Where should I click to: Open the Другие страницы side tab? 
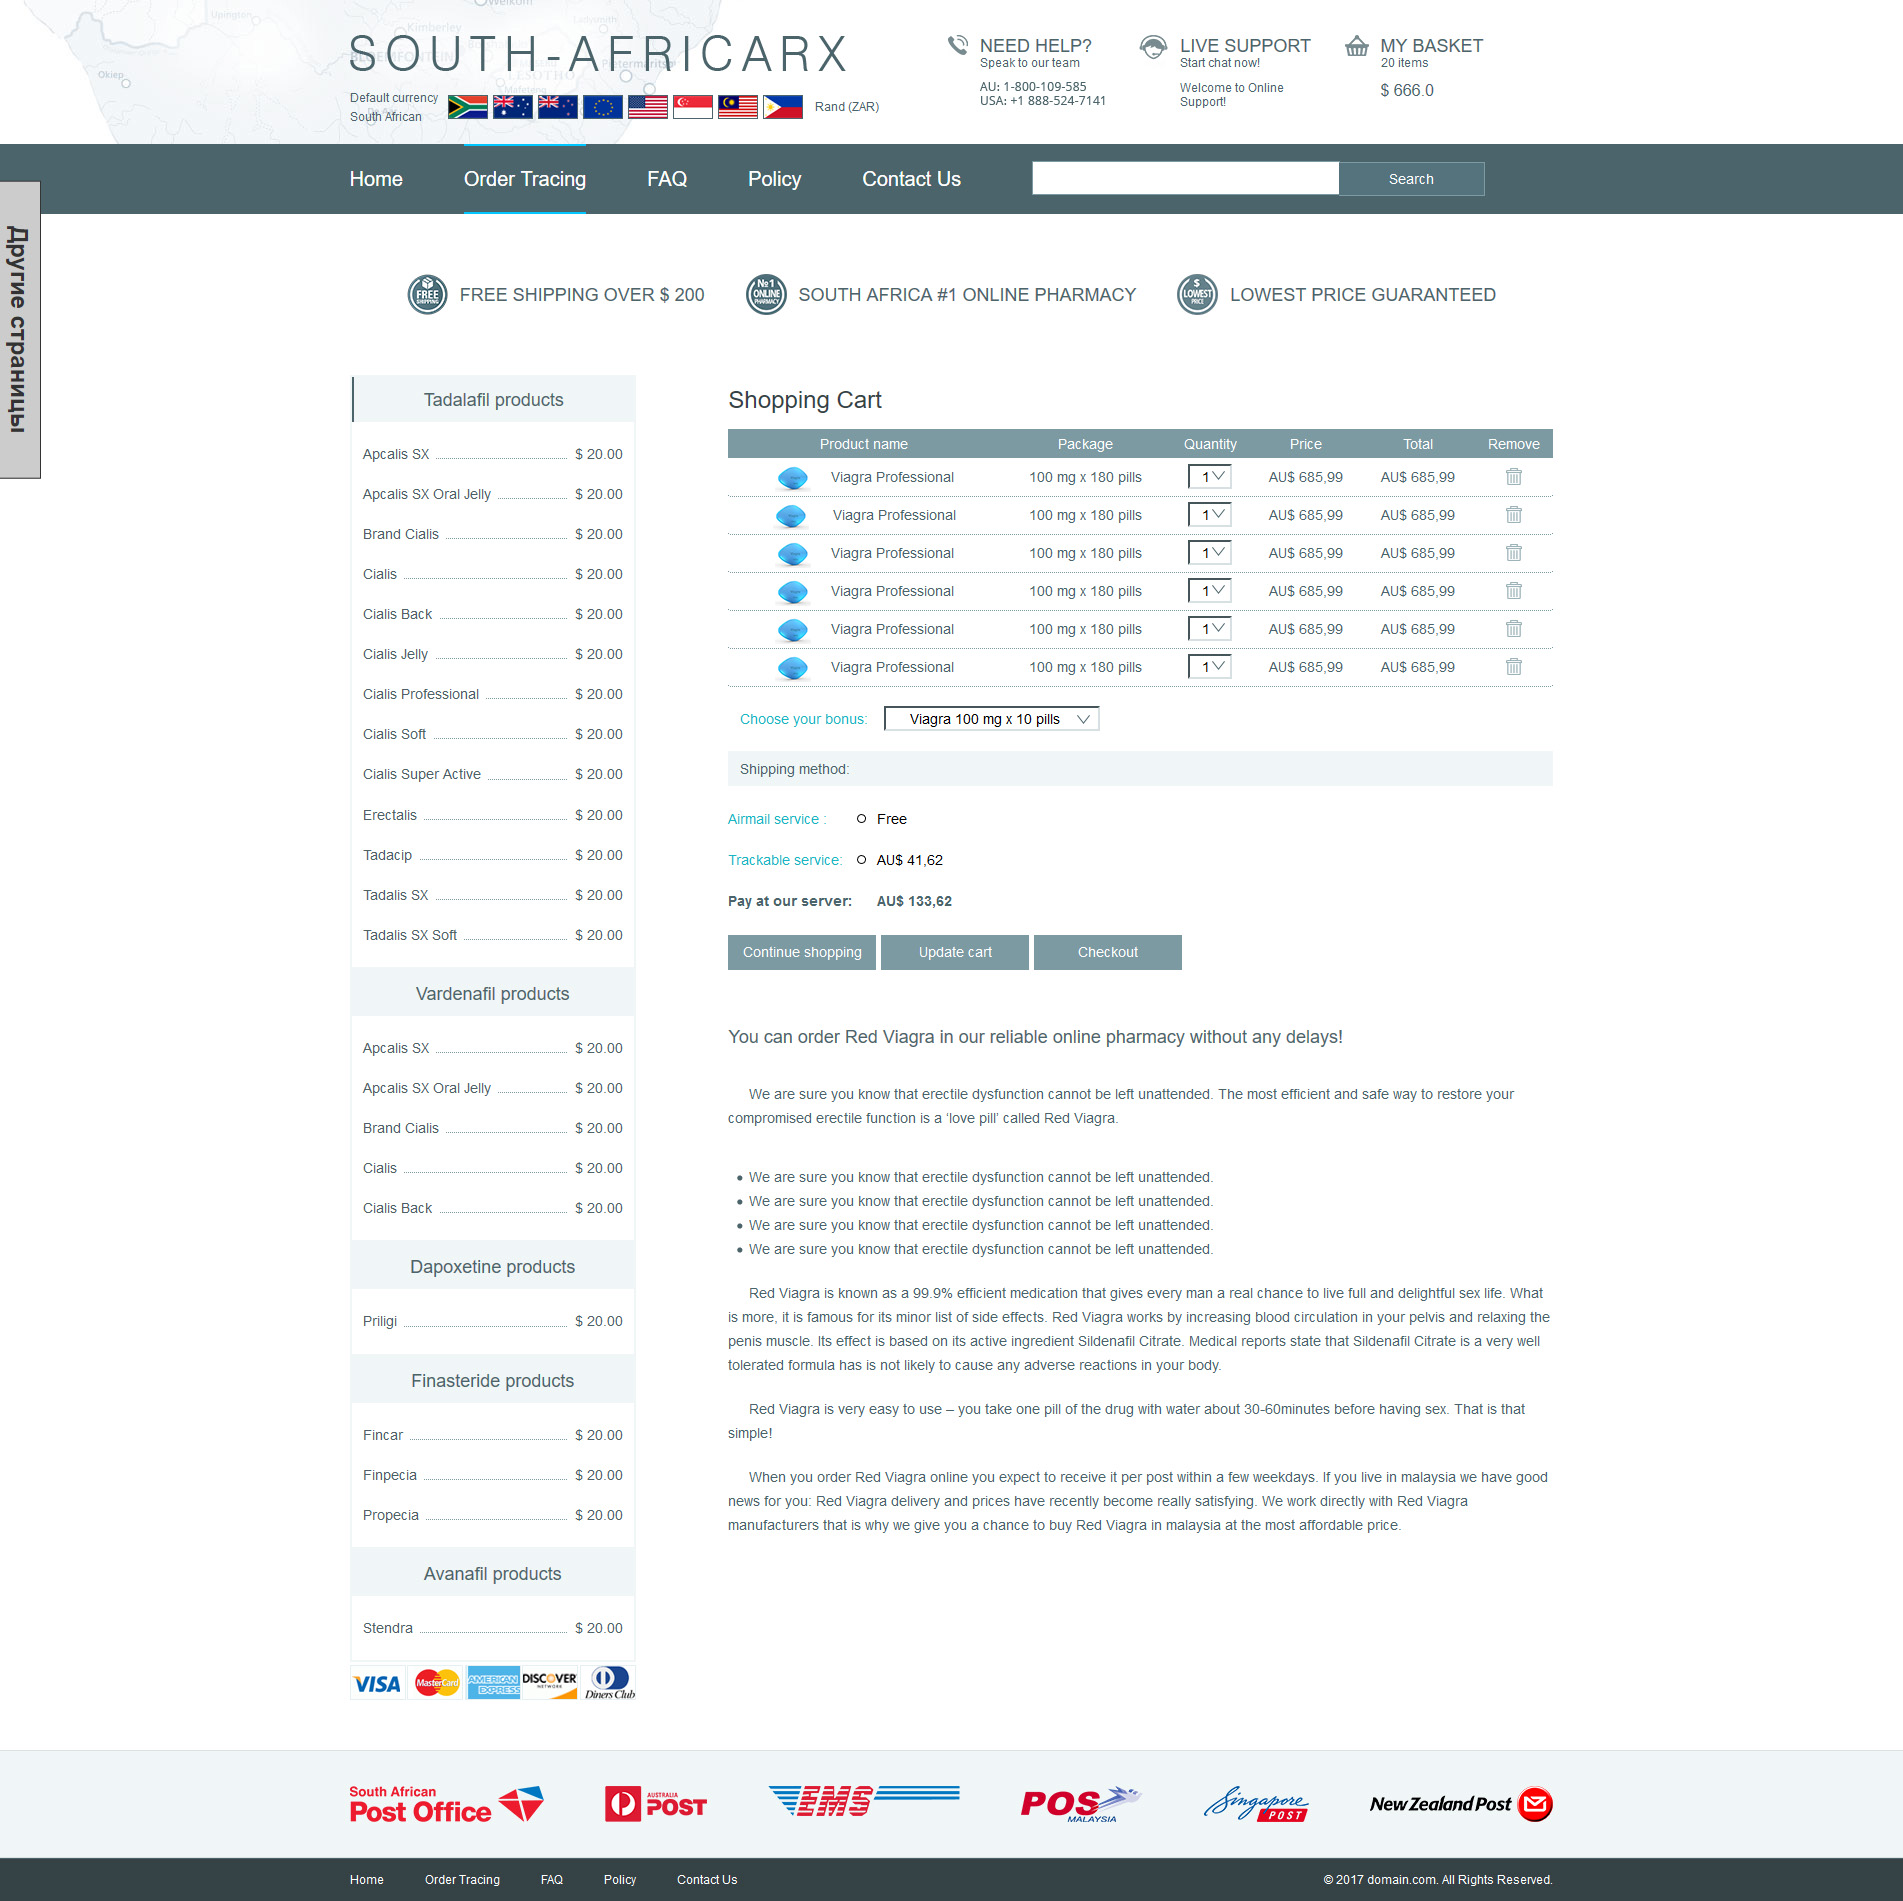pyautogui.click(x=20, y=330)
